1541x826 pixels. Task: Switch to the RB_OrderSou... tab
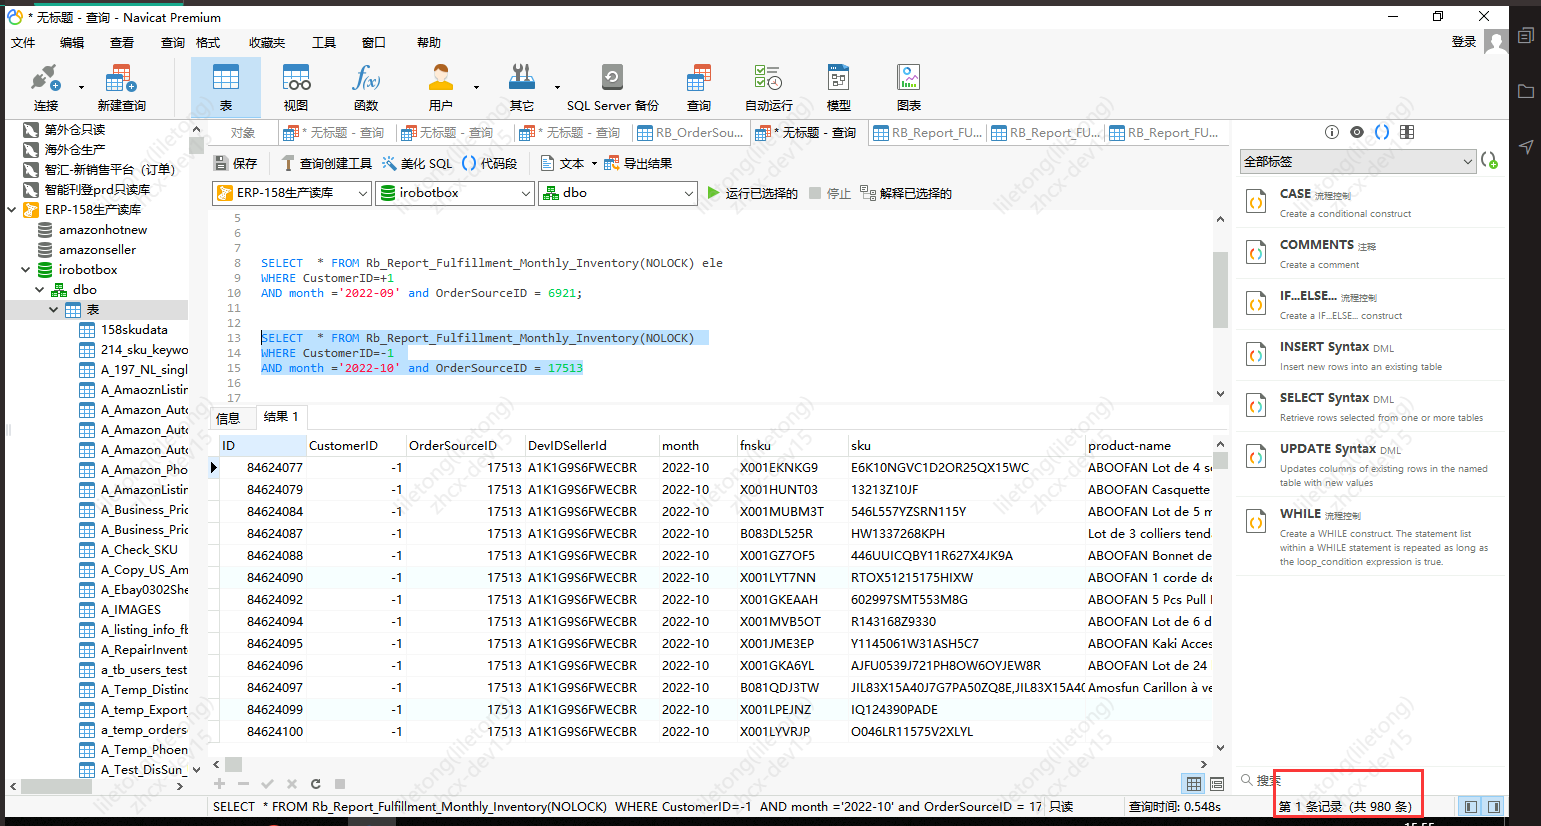tap(691, 132)
